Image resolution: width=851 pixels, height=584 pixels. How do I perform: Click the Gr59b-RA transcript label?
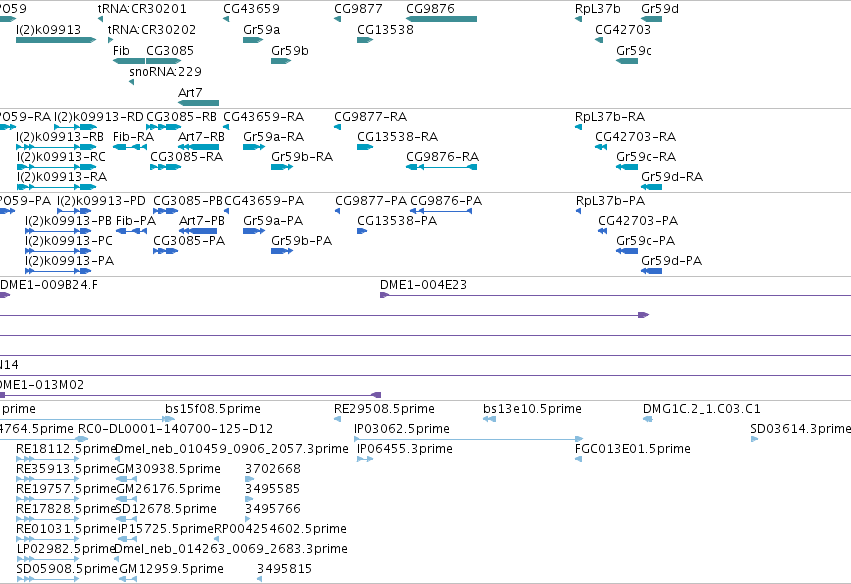point(302,157)
